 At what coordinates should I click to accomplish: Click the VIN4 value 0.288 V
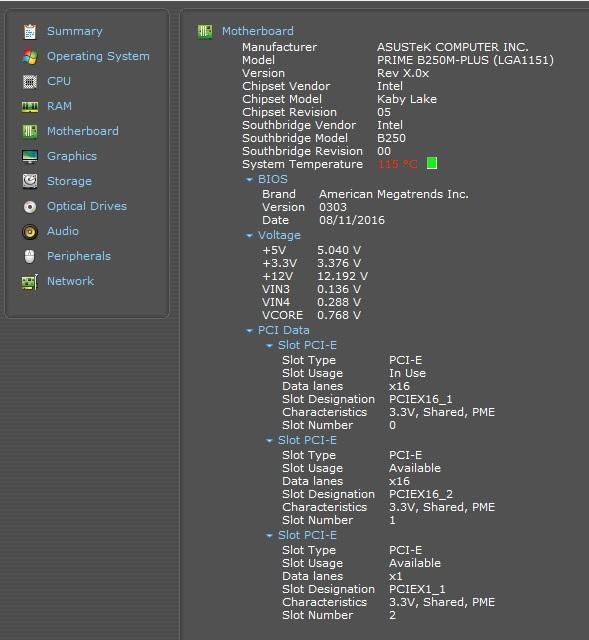(339, 302)
